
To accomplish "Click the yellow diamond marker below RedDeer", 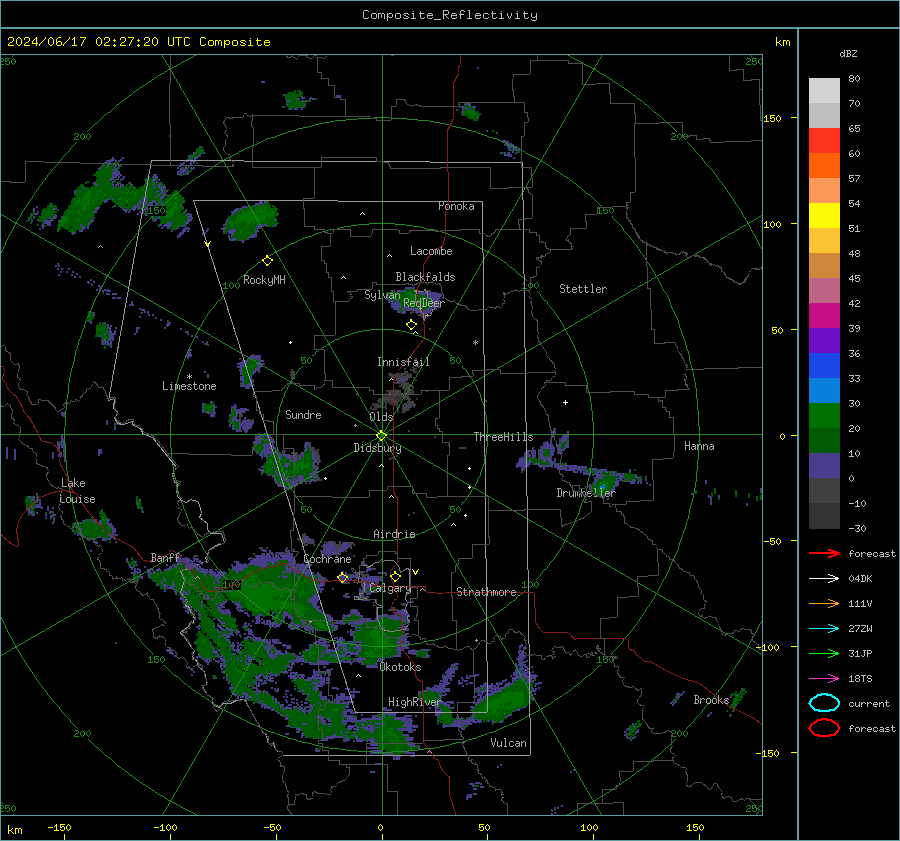I will pos(411,325).
